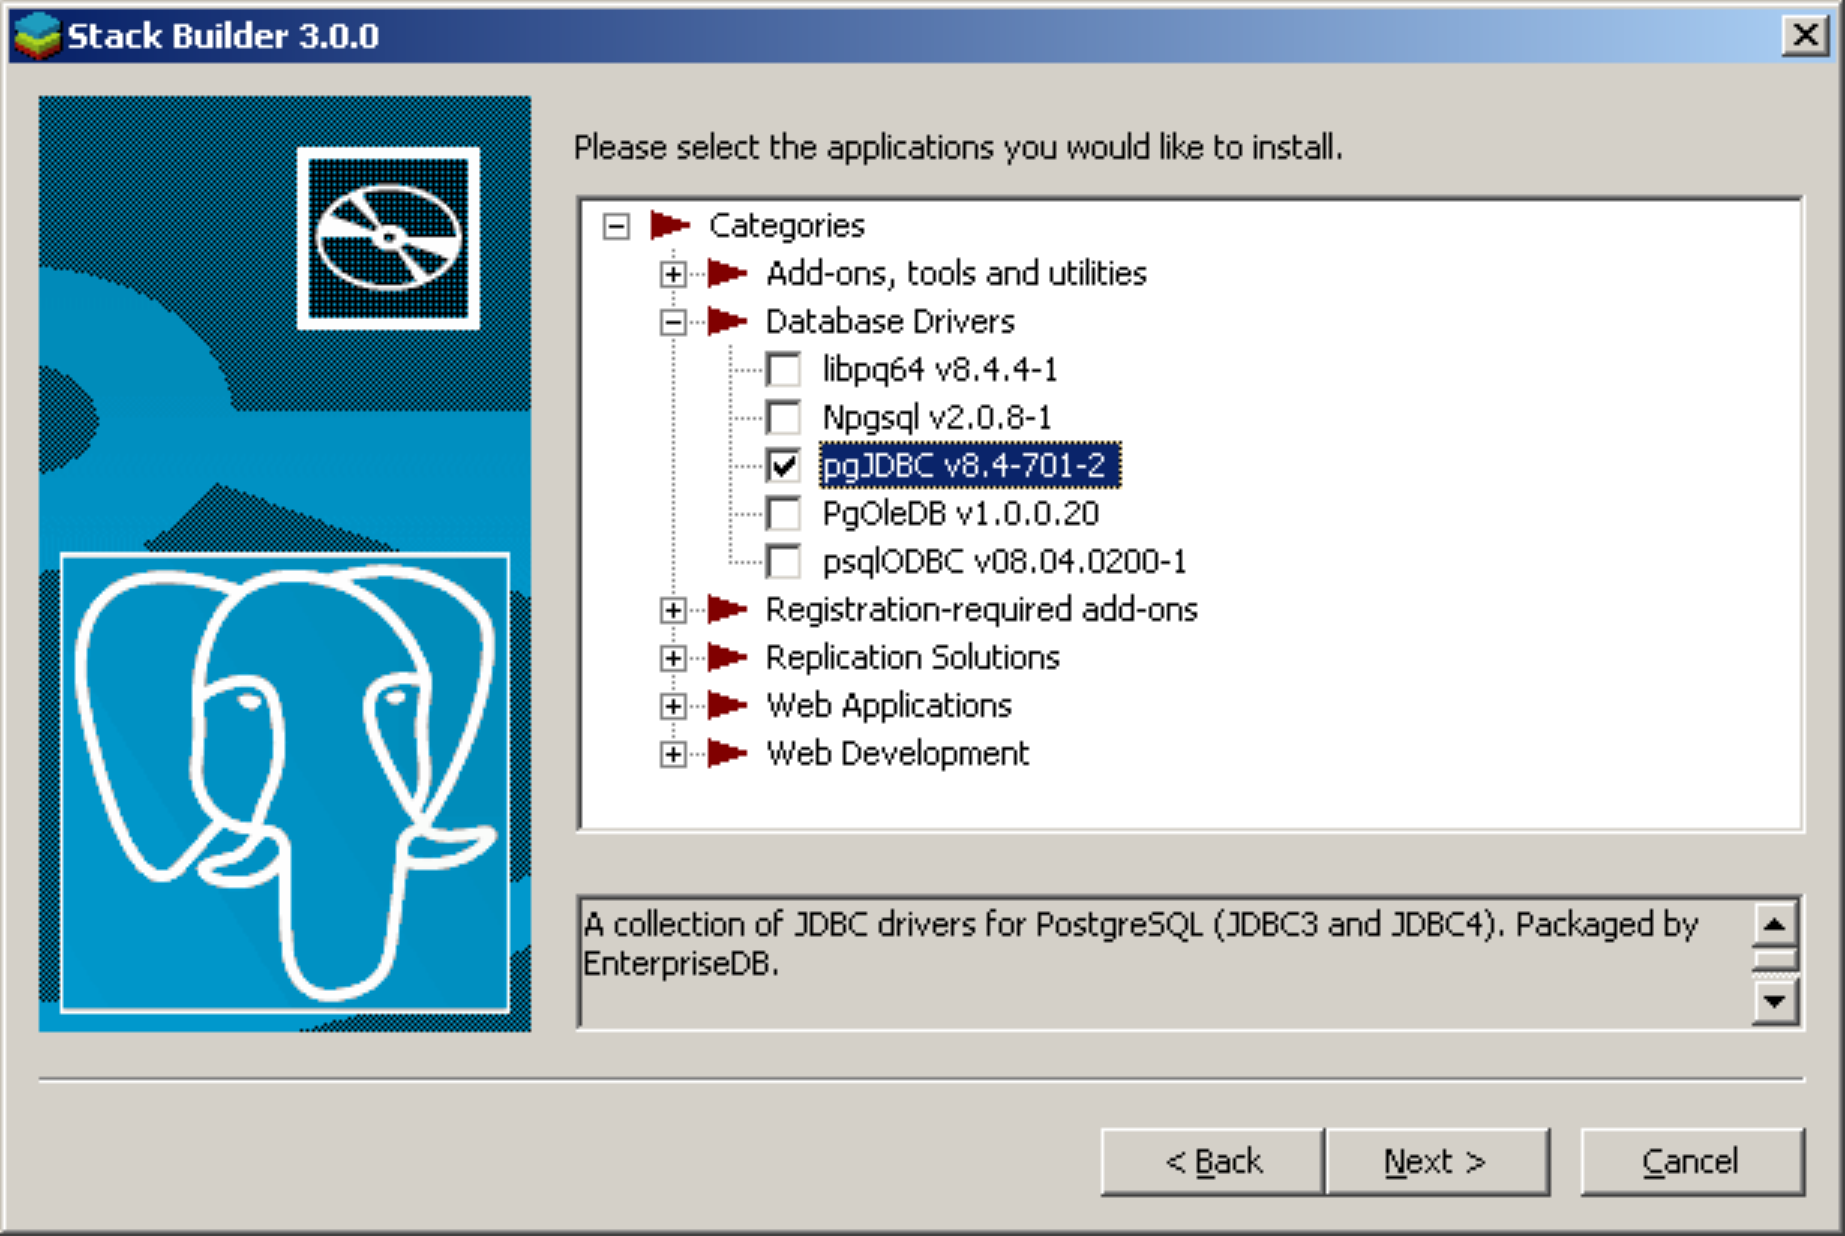The width and height of the screenshot is (1845, 1236).
Task: Go back with the Back button
Action: coord(1212,1161)
